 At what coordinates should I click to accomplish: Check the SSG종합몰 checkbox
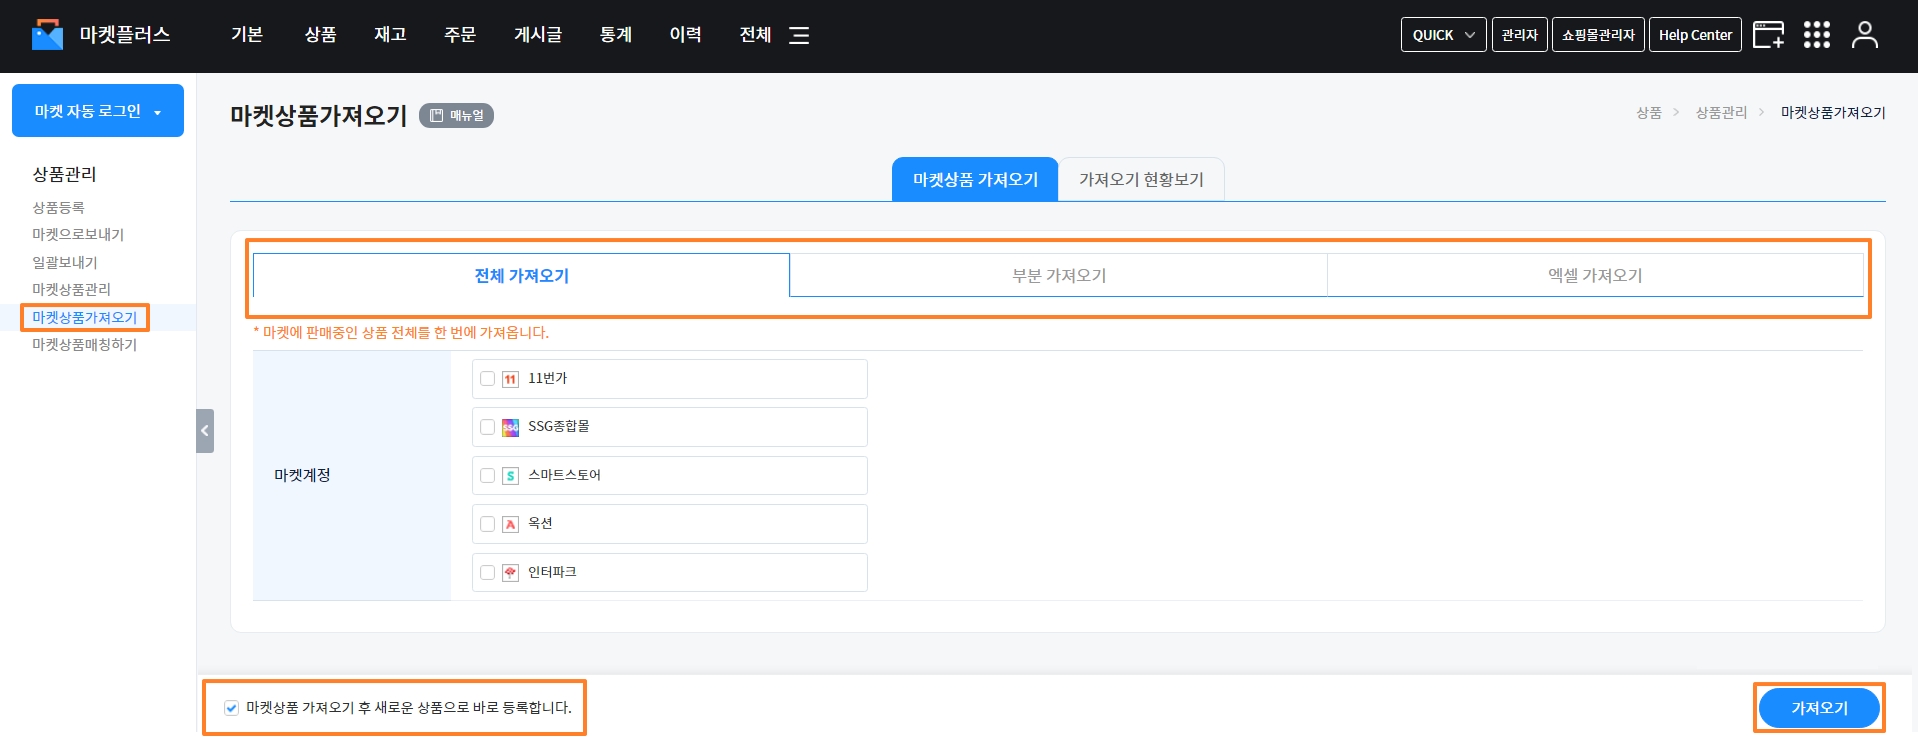pyautogui.click(x=488, y=427)
